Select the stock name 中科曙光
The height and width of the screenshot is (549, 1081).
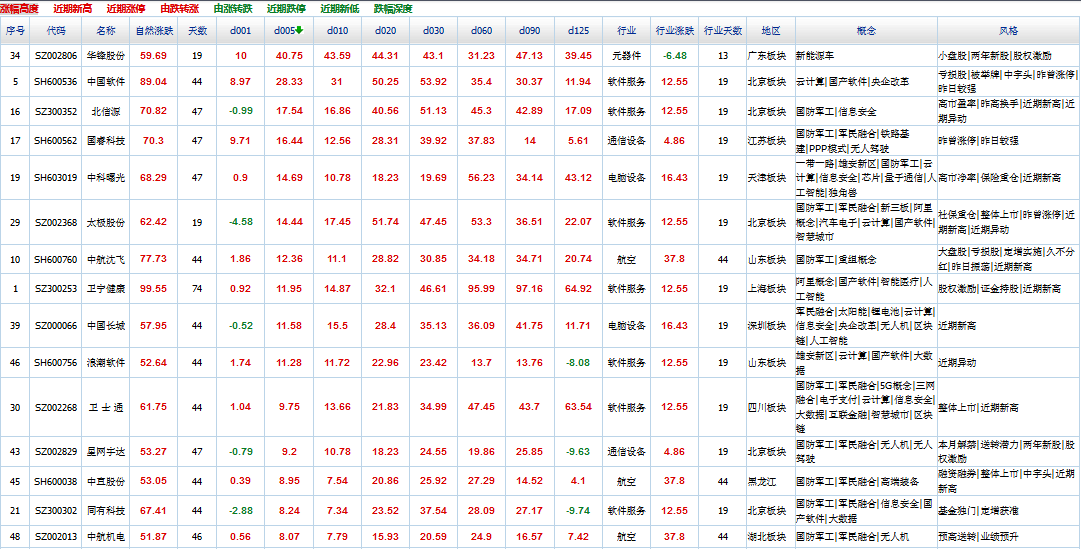click(106, 178)
